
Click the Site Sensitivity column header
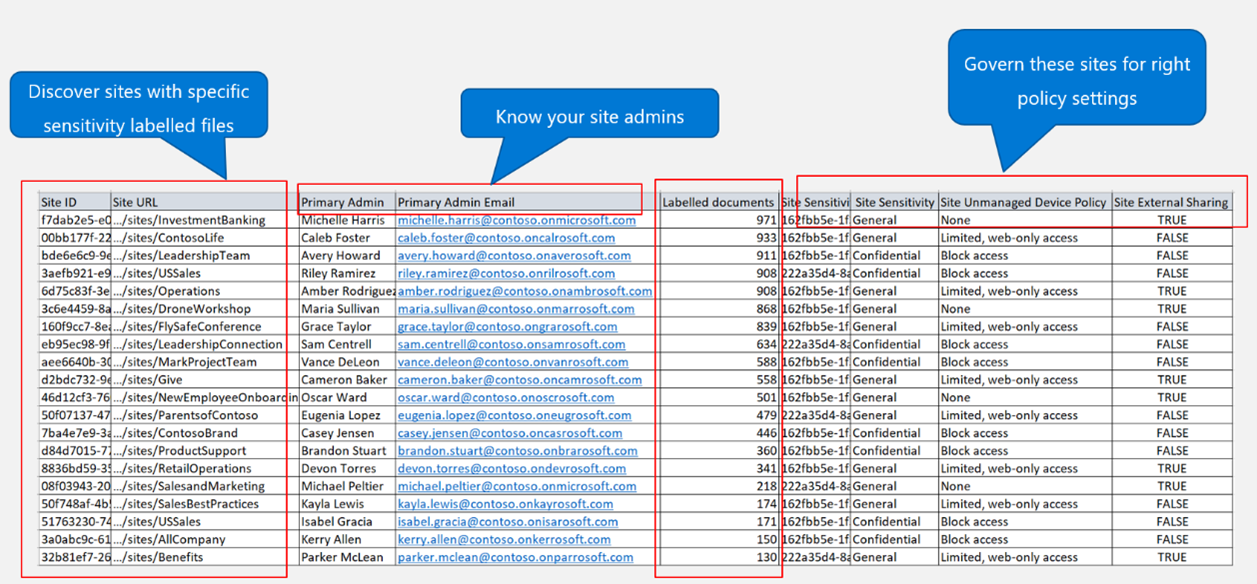[x=894, y=201]
